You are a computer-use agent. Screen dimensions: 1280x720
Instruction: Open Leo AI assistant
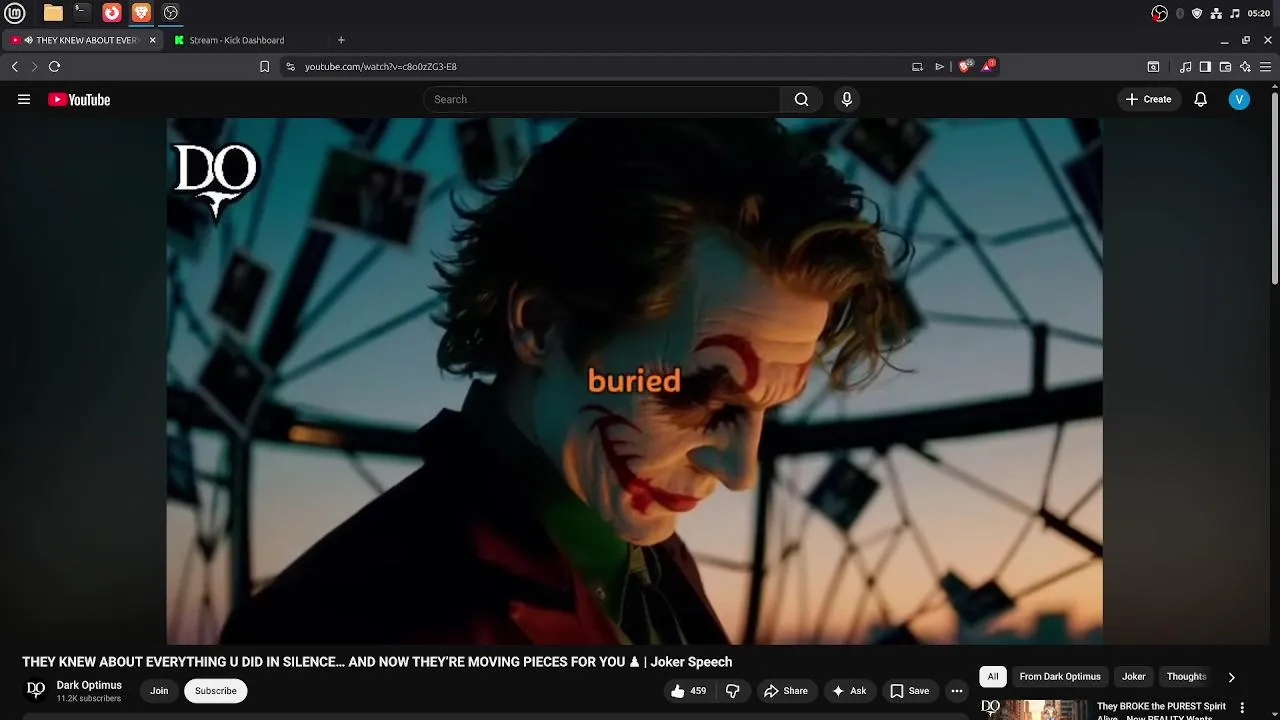tap(1245, 66)
